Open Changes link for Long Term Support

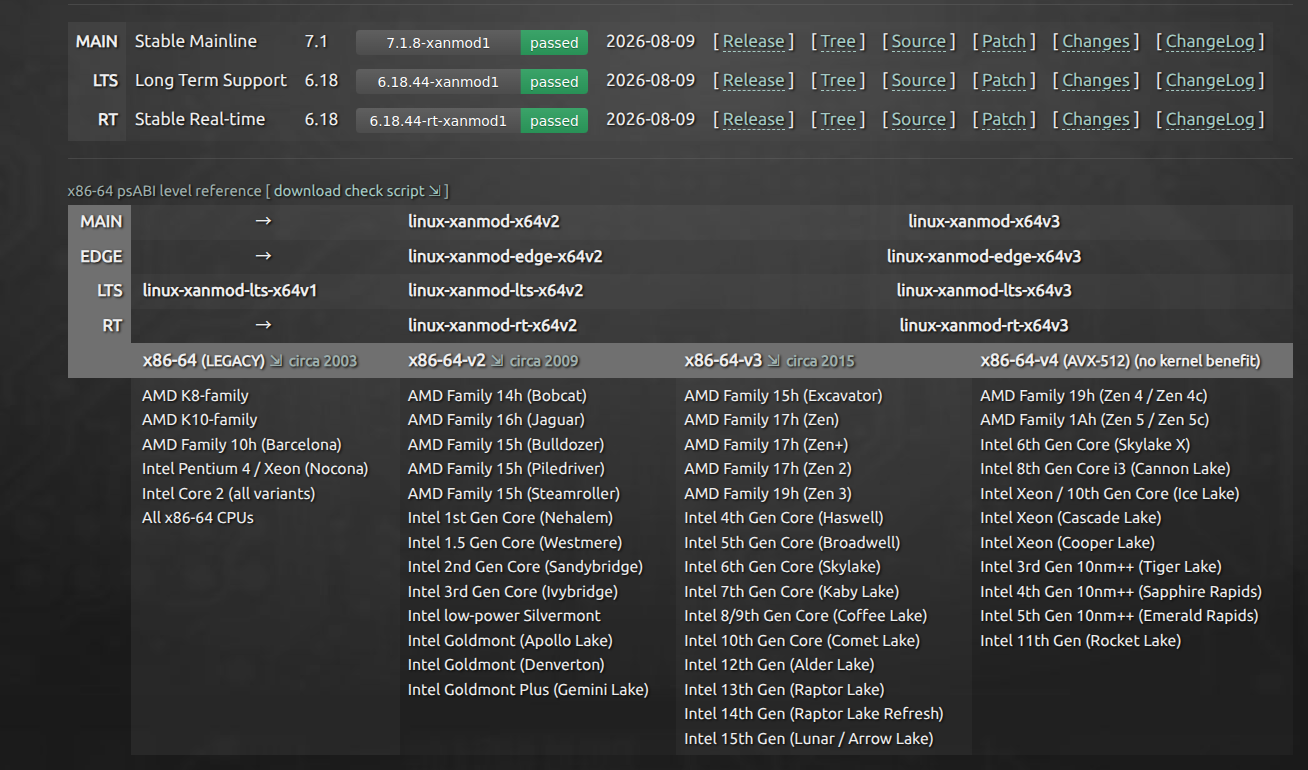tap(1096, 80)
